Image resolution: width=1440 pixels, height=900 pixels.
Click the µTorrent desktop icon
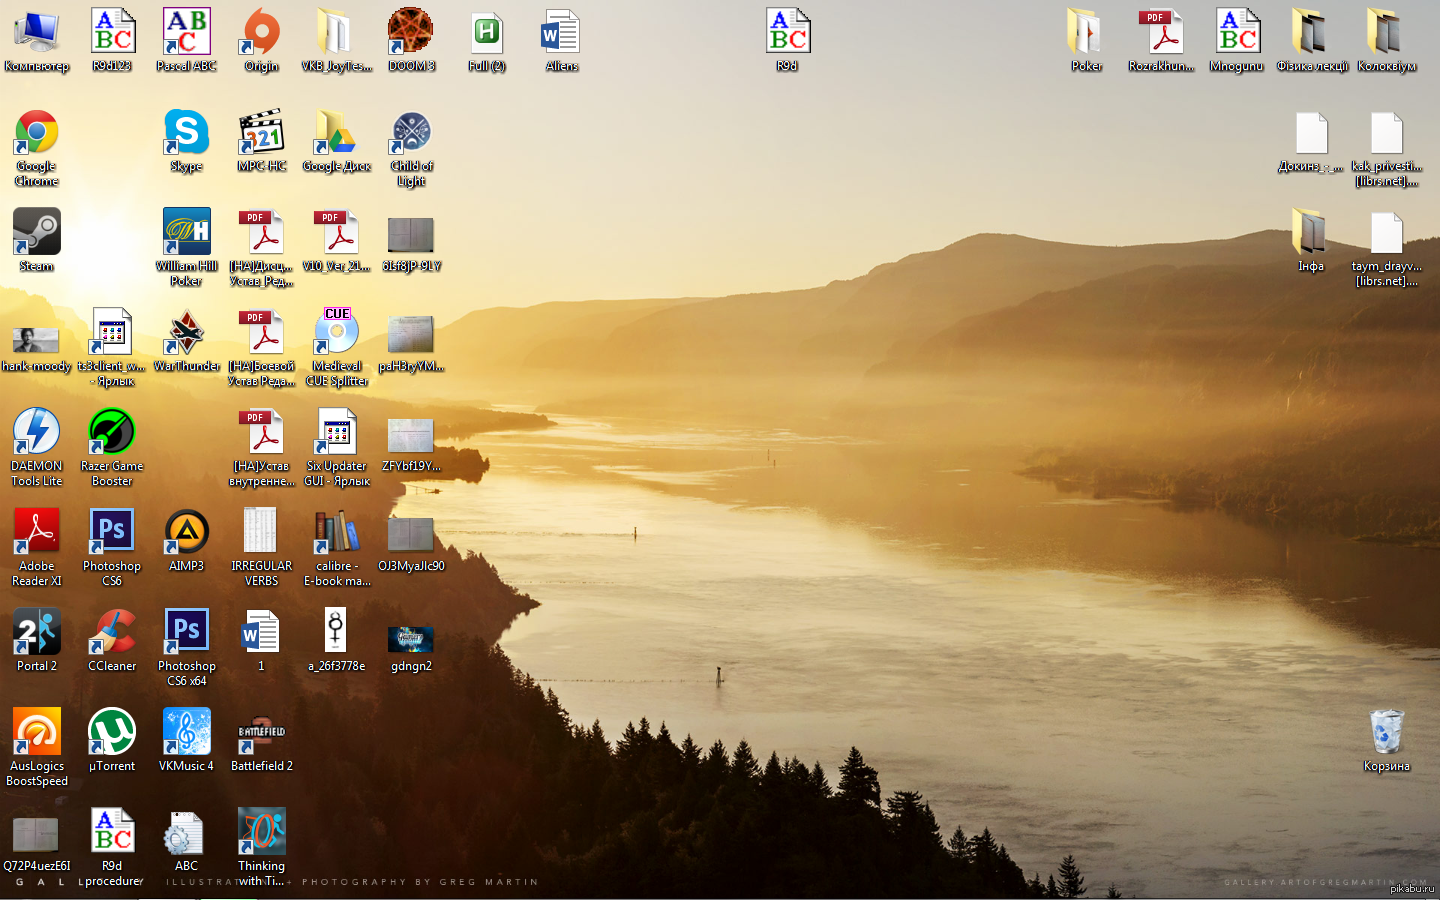coord(111,733)
